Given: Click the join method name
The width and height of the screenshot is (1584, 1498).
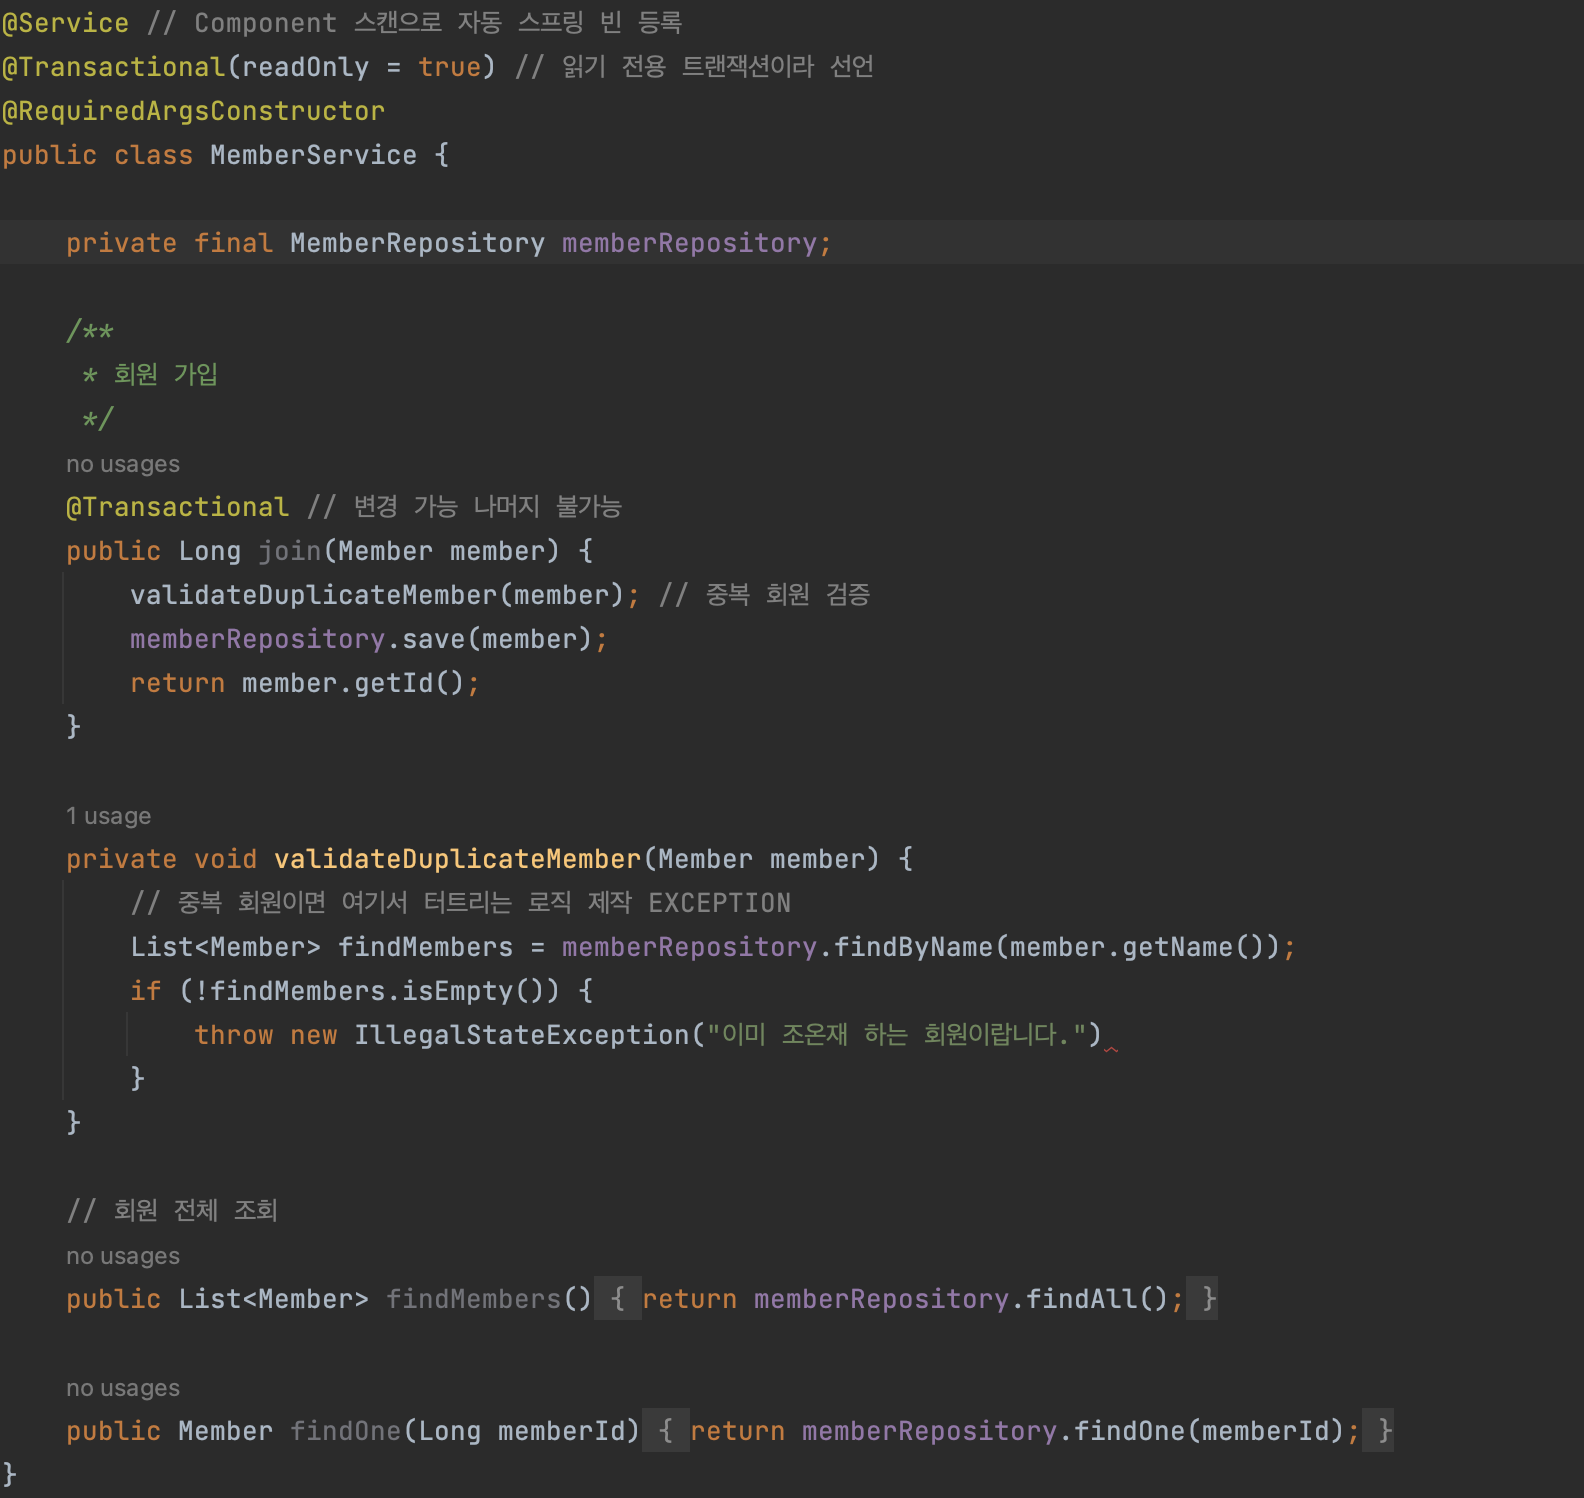Looking at the screenshot, I should 290,551.
